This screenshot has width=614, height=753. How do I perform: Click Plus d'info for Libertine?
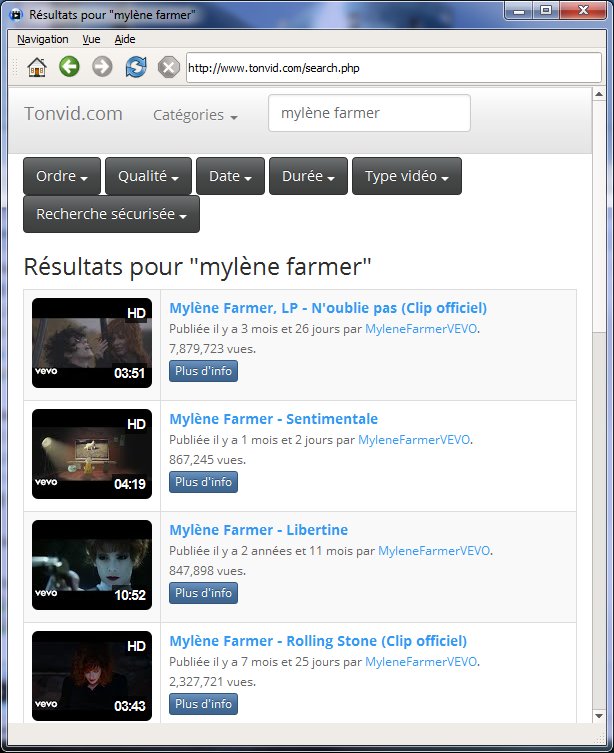(204, 593)
